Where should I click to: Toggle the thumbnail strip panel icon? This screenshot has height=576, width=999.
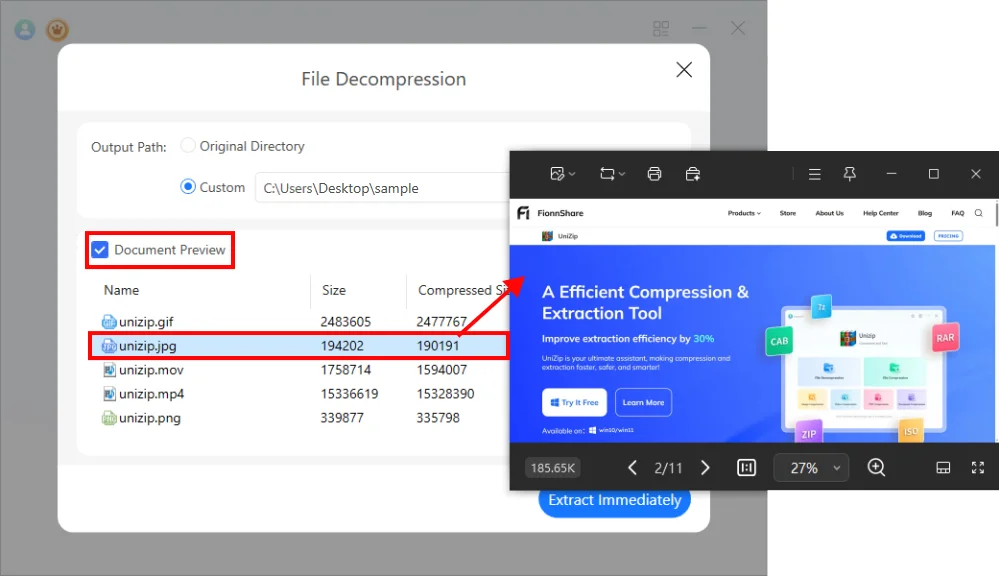pos(942,468)
